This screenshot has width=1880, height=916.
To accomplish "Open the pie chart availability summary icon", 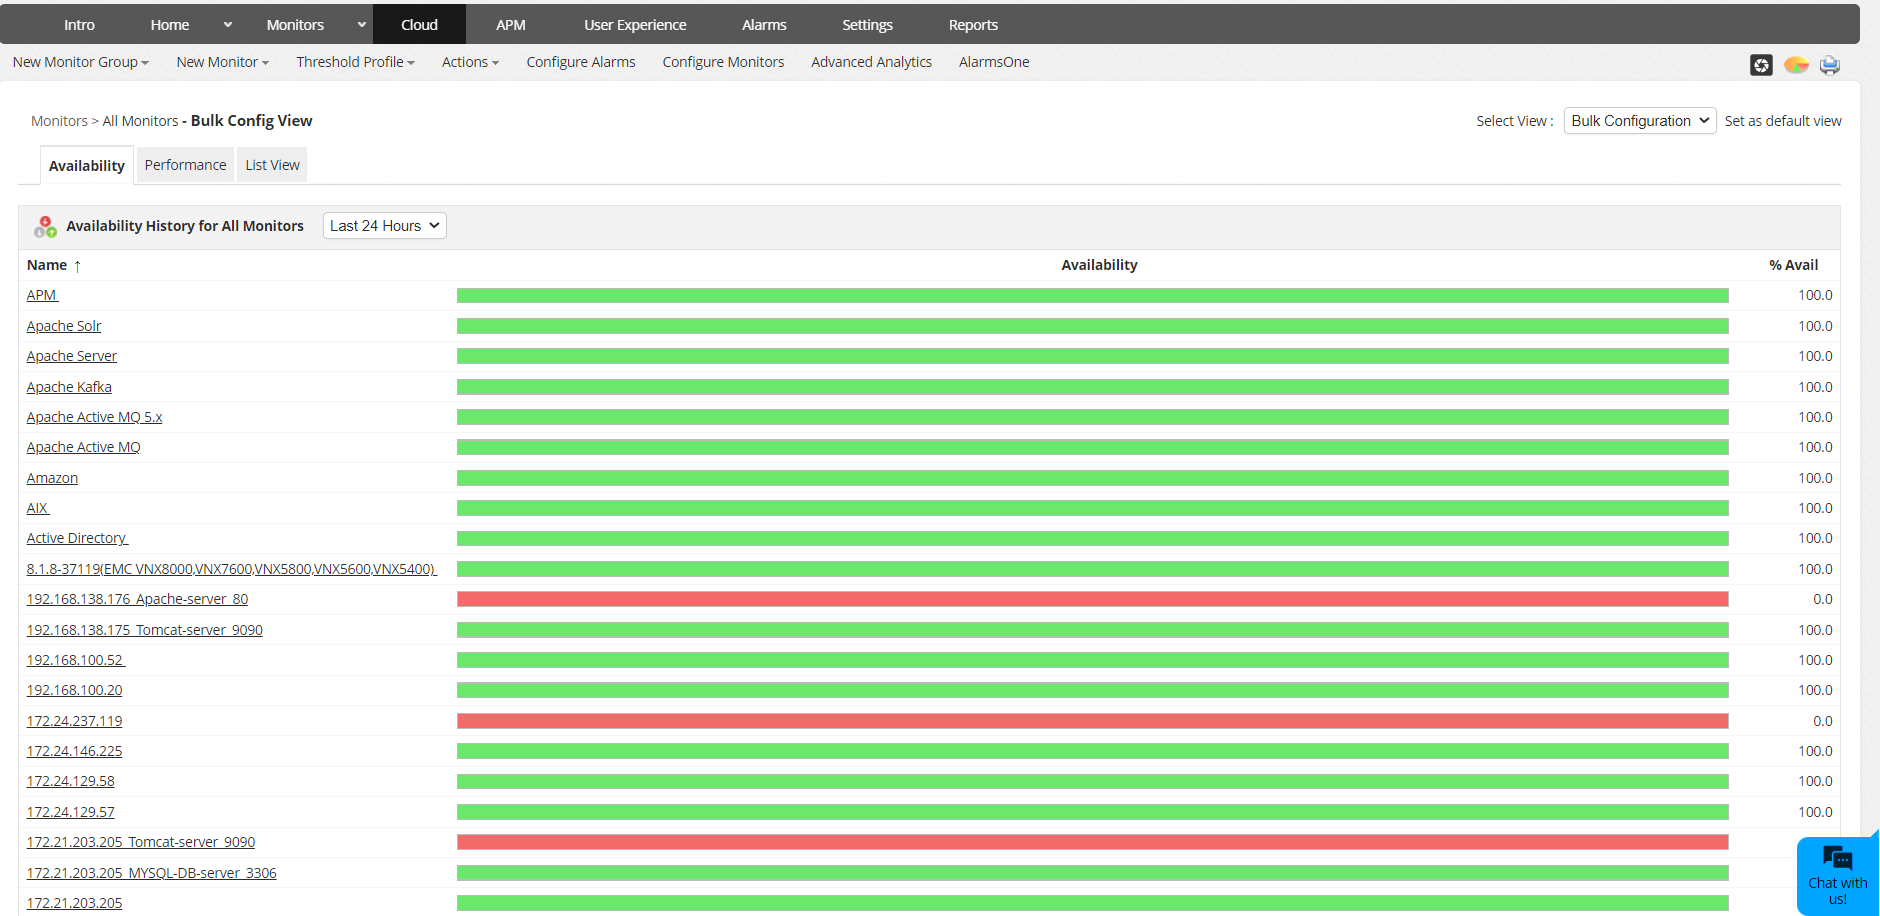I will click(1797, 64).
